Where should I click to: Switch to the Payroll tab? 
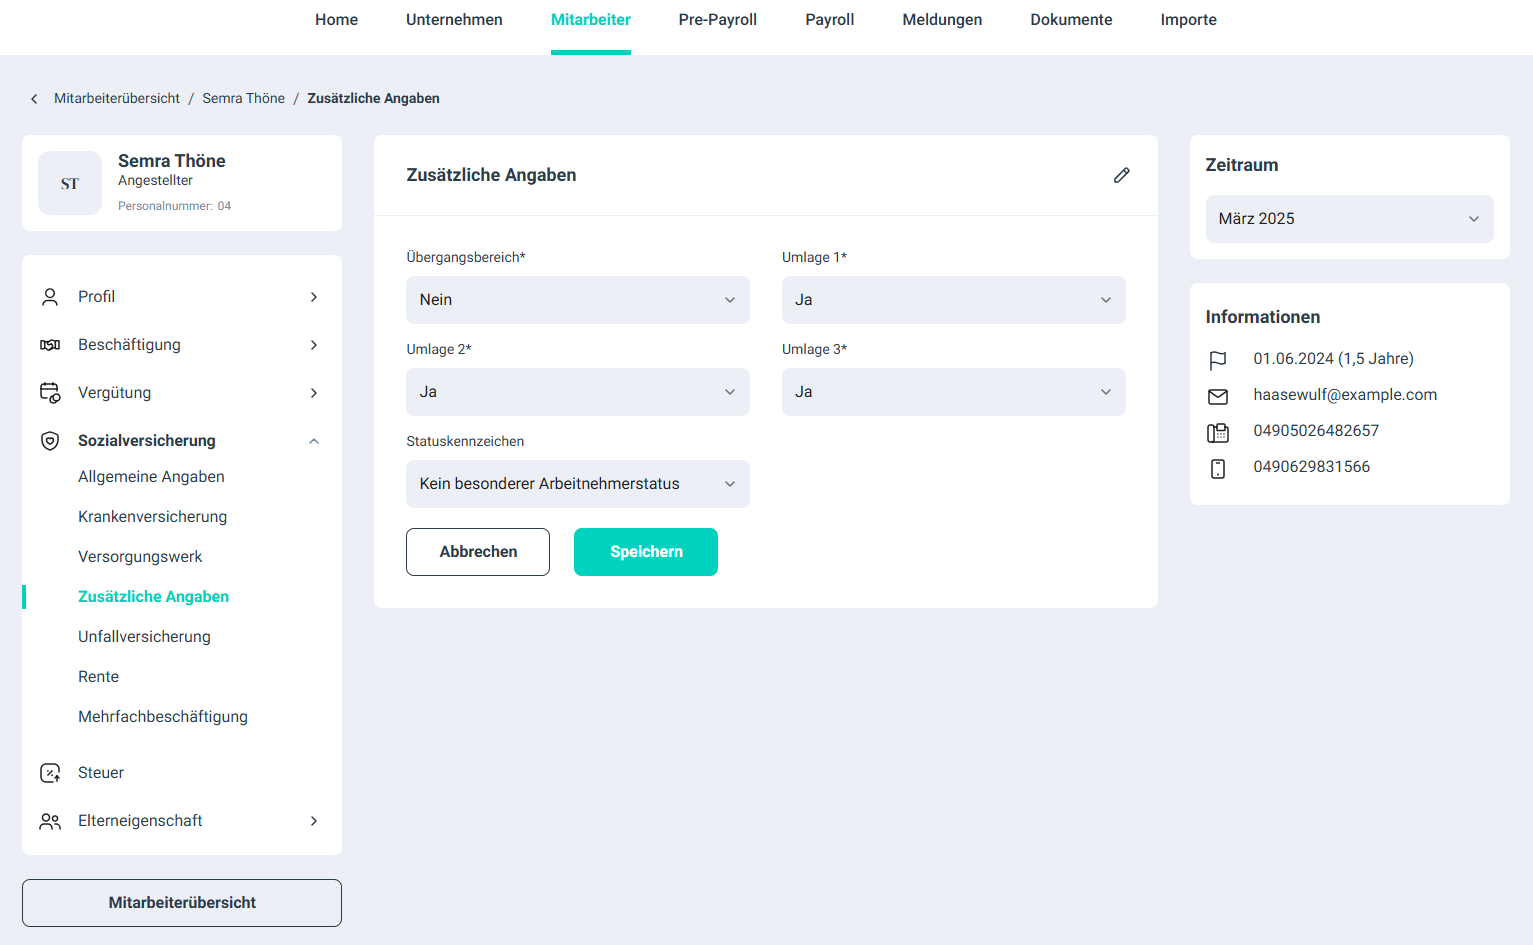(829, 20)
